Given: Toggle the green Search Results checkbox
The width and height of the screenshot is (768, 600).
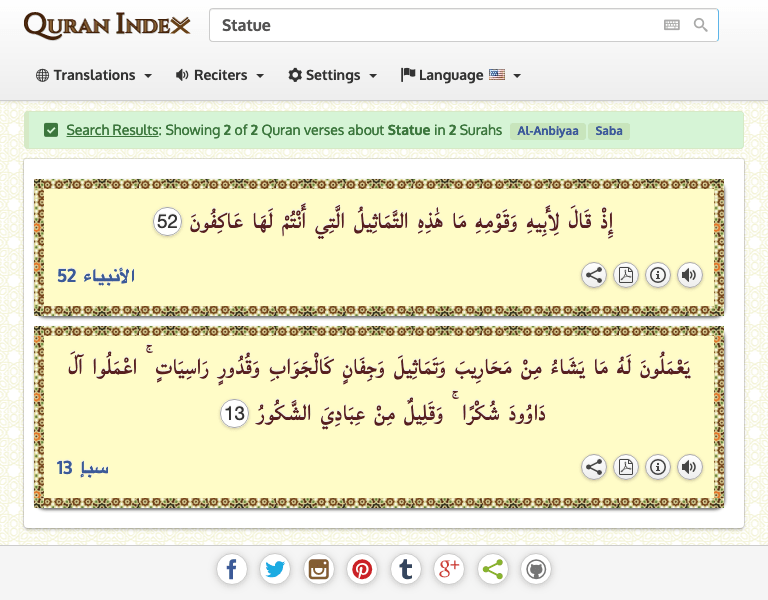Looking at the screenshot, I should pyautogui.click(x=51, y=130).
